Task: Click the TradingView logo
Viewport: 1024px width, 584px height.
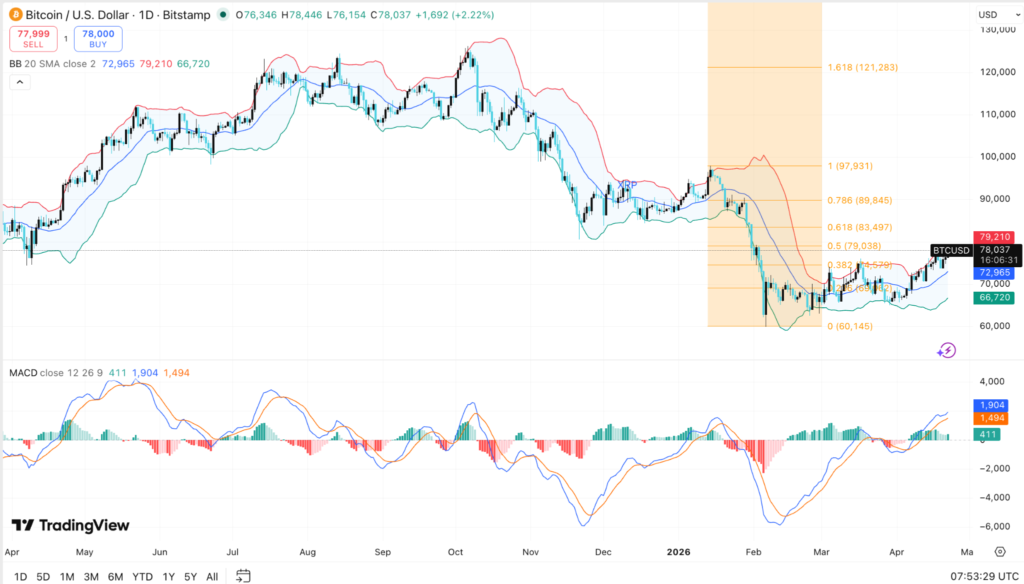Action: (x=70, y=525)
